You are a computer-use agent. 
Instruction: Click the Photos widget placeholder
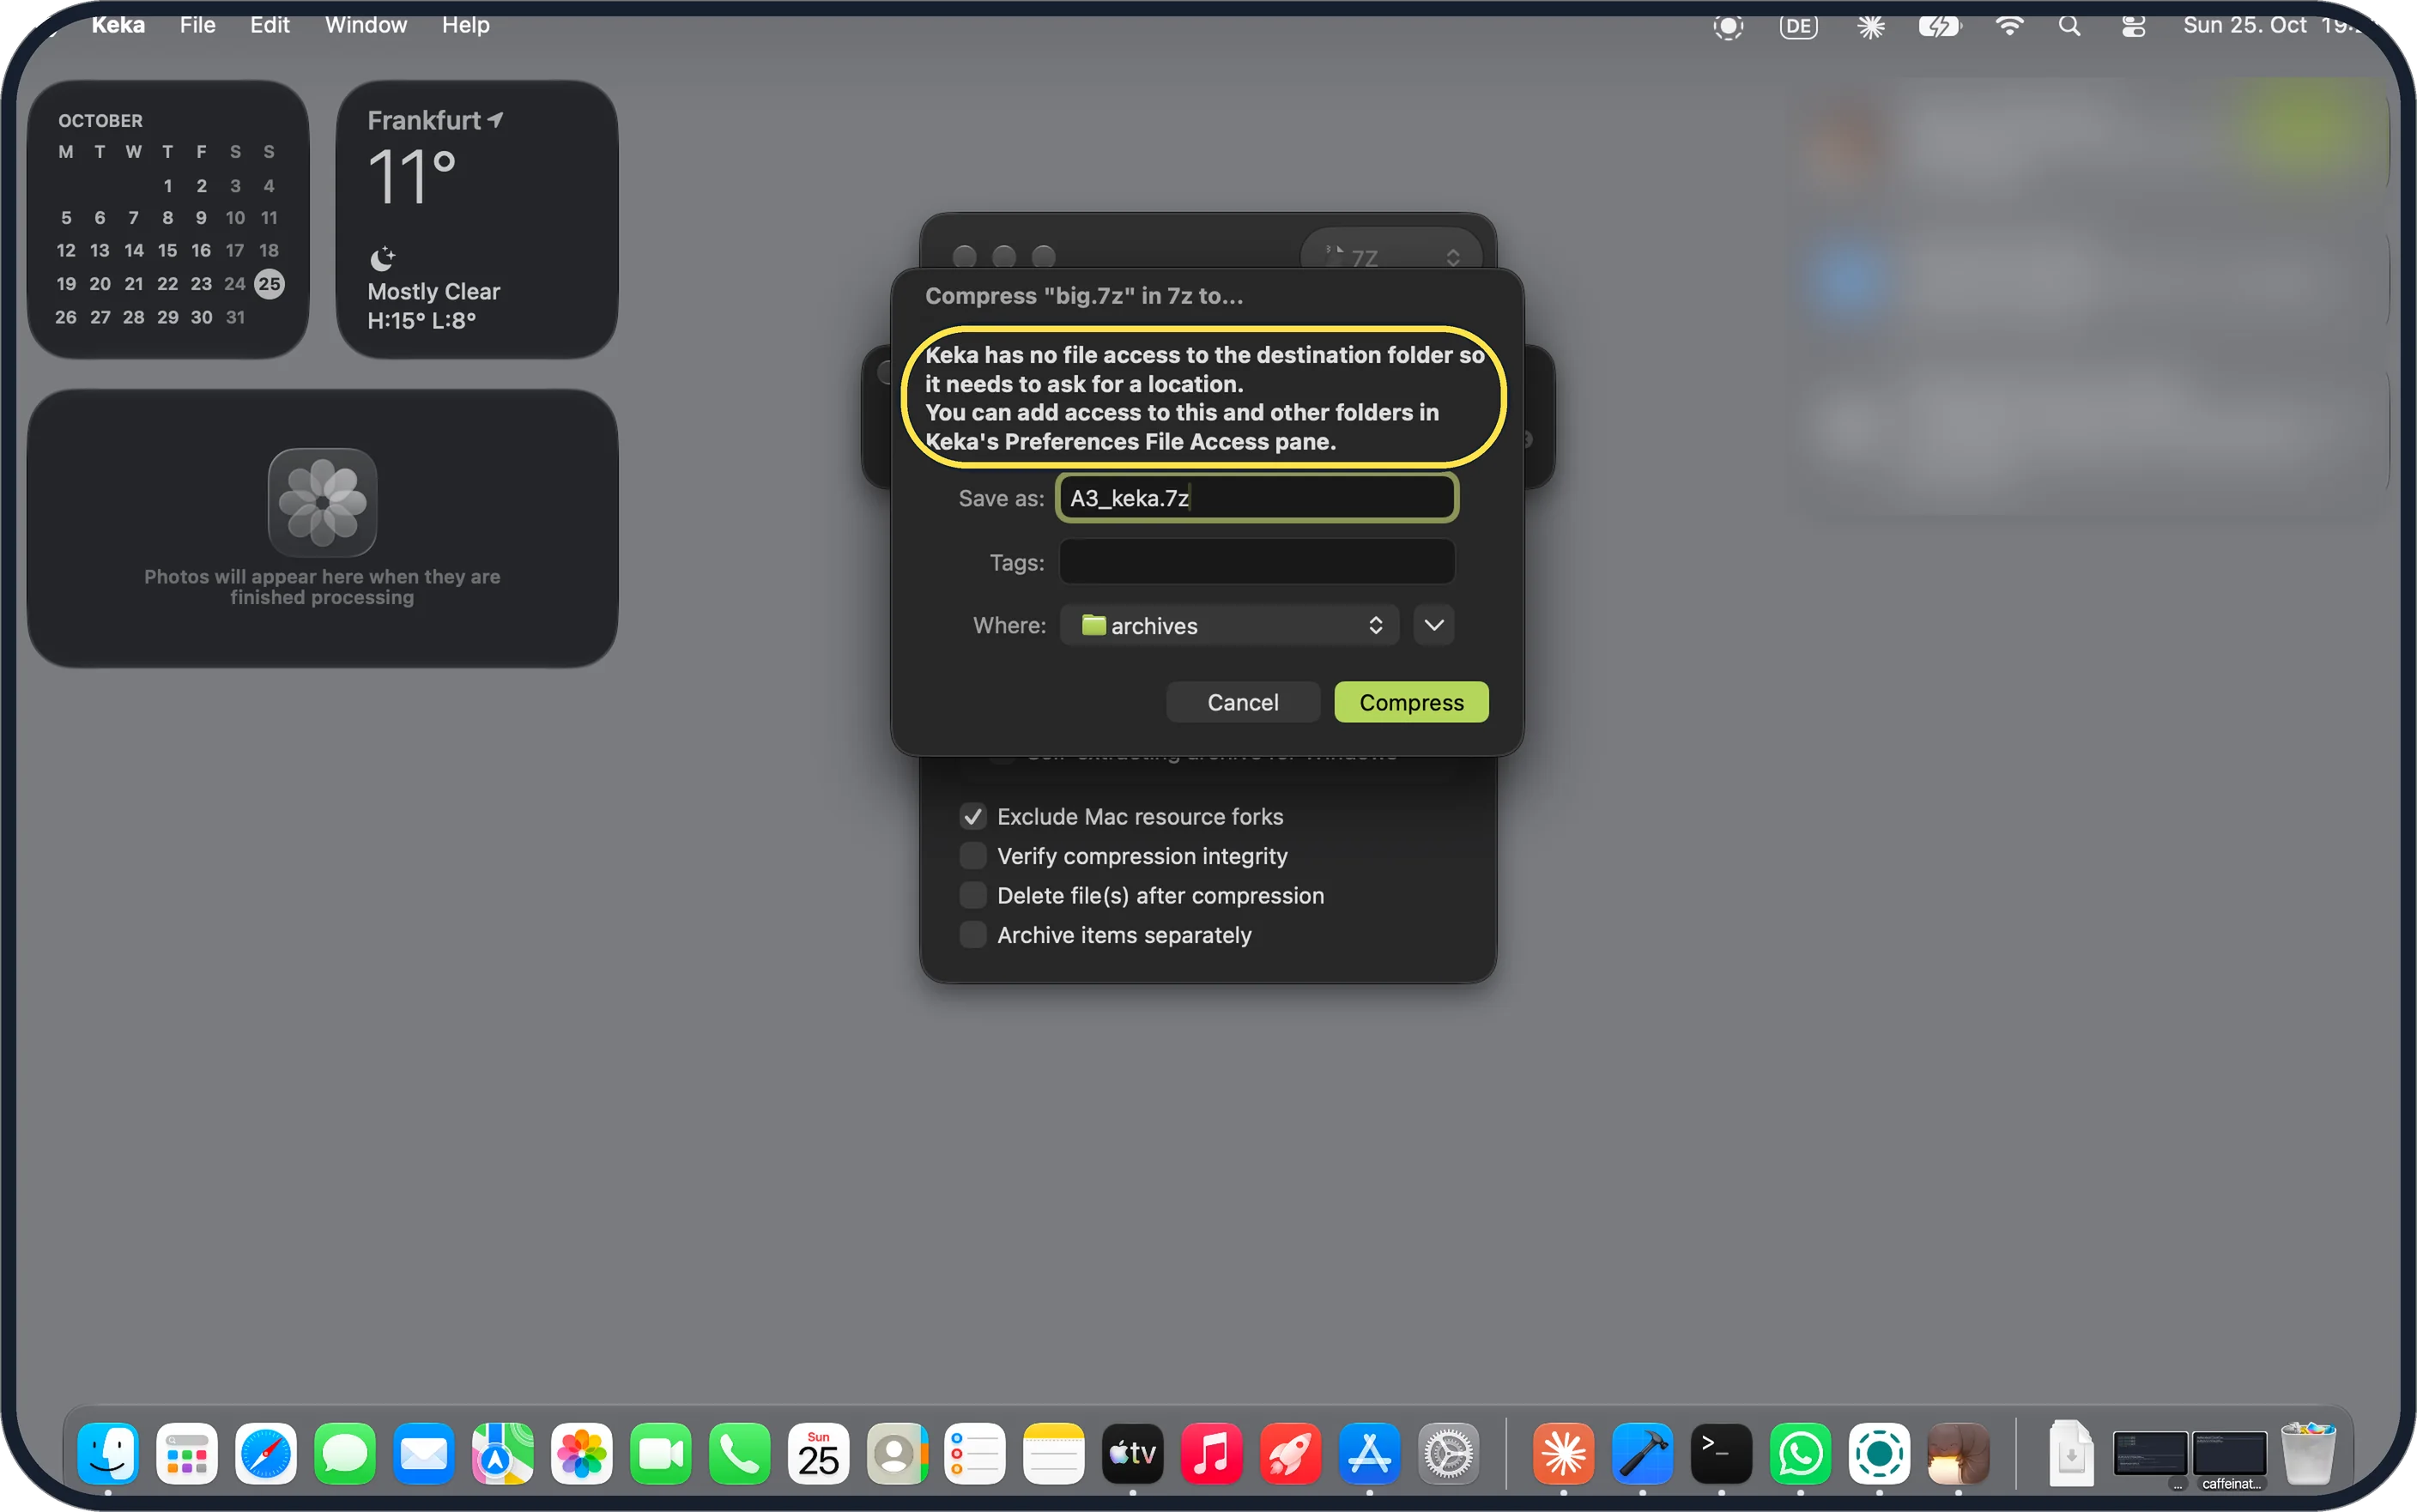322,529
